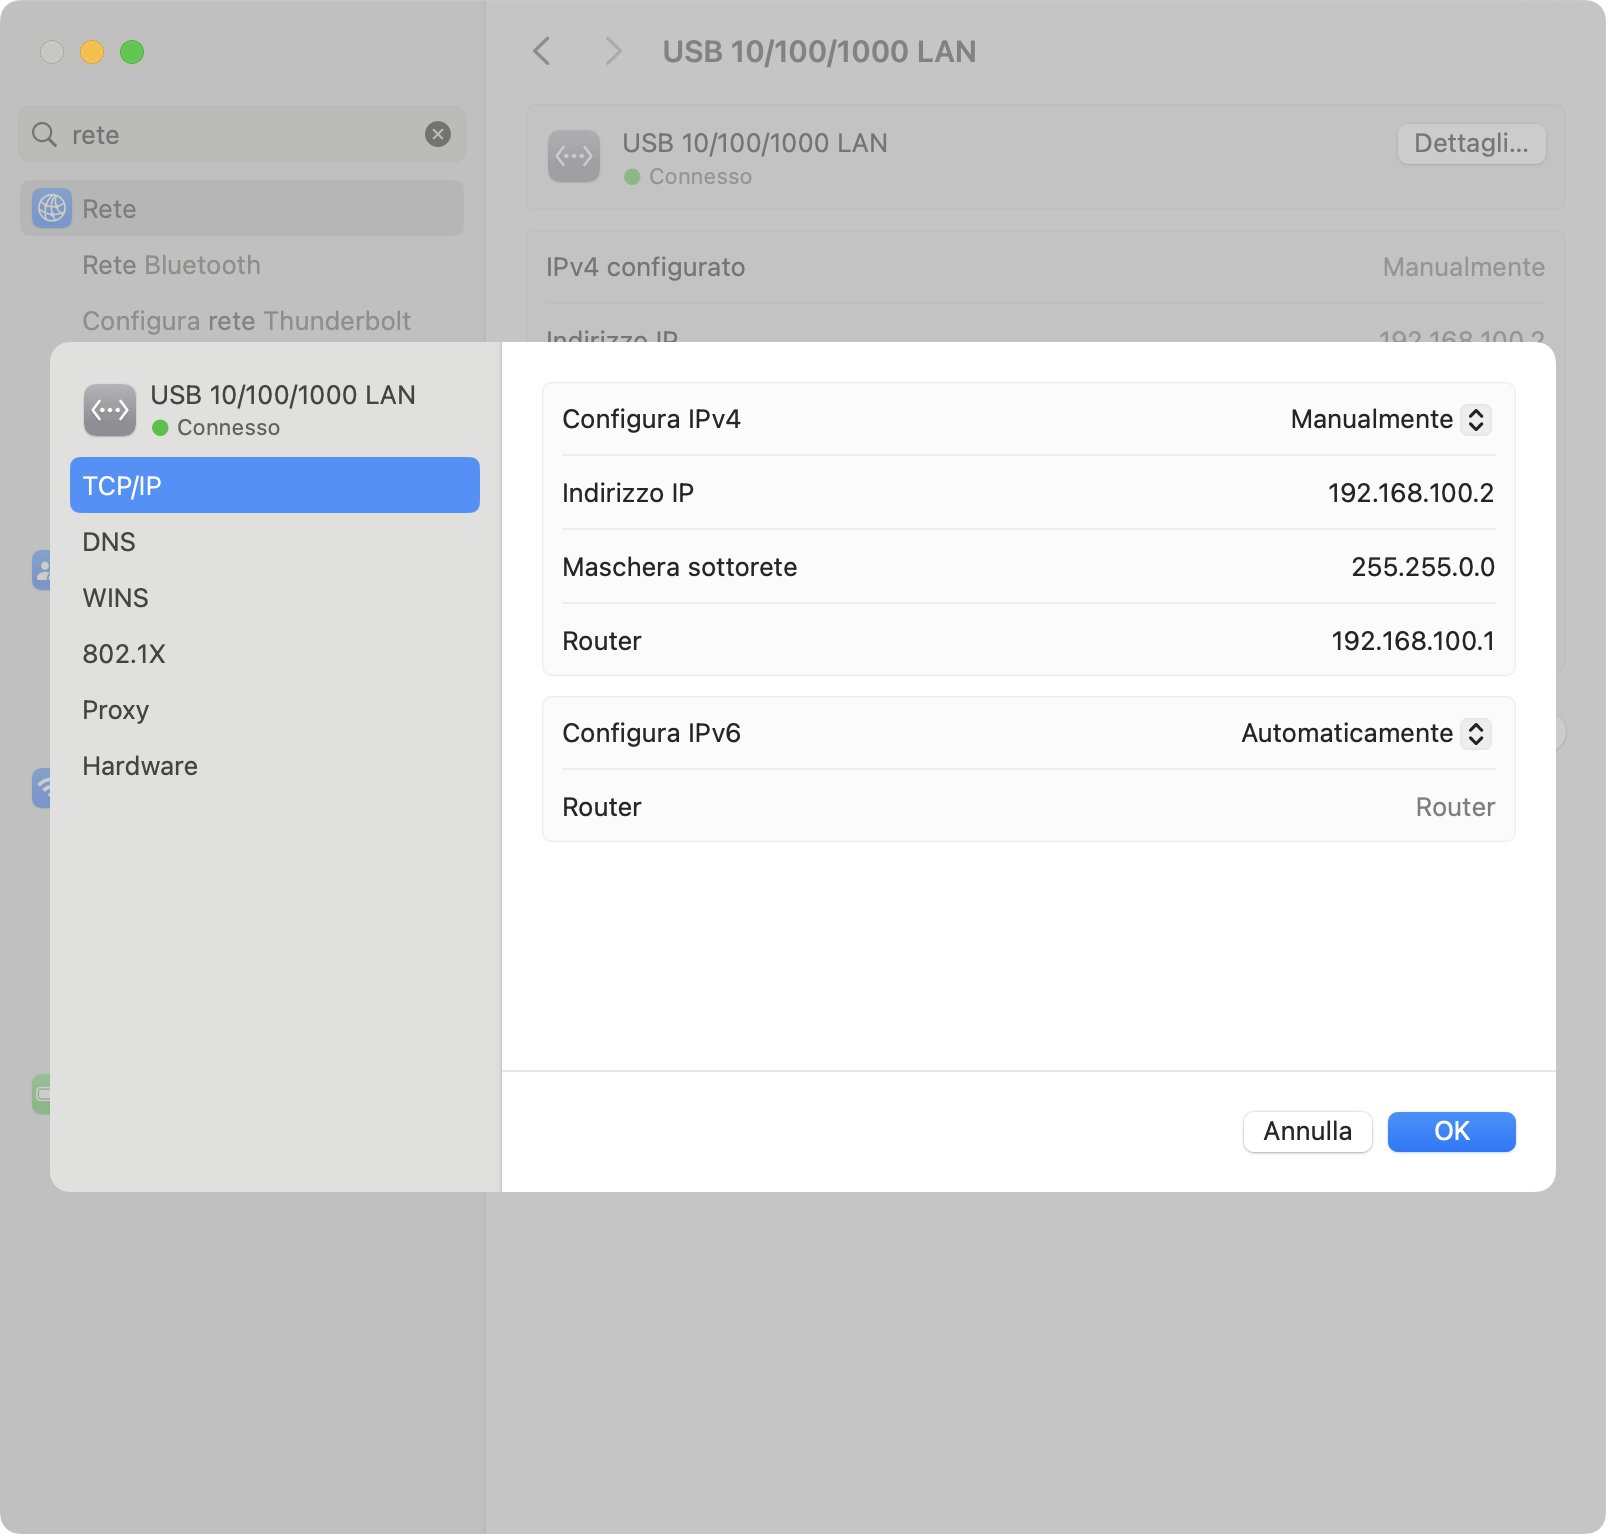Clear the search field with the X icon
Viewport: 1606px width, 1534px height.
(x=438, y=134)
